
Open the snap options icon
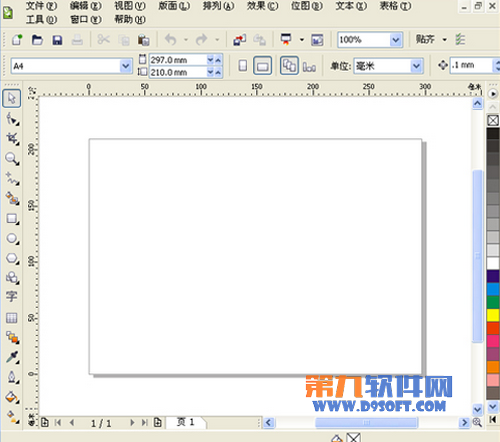point(460,39)
